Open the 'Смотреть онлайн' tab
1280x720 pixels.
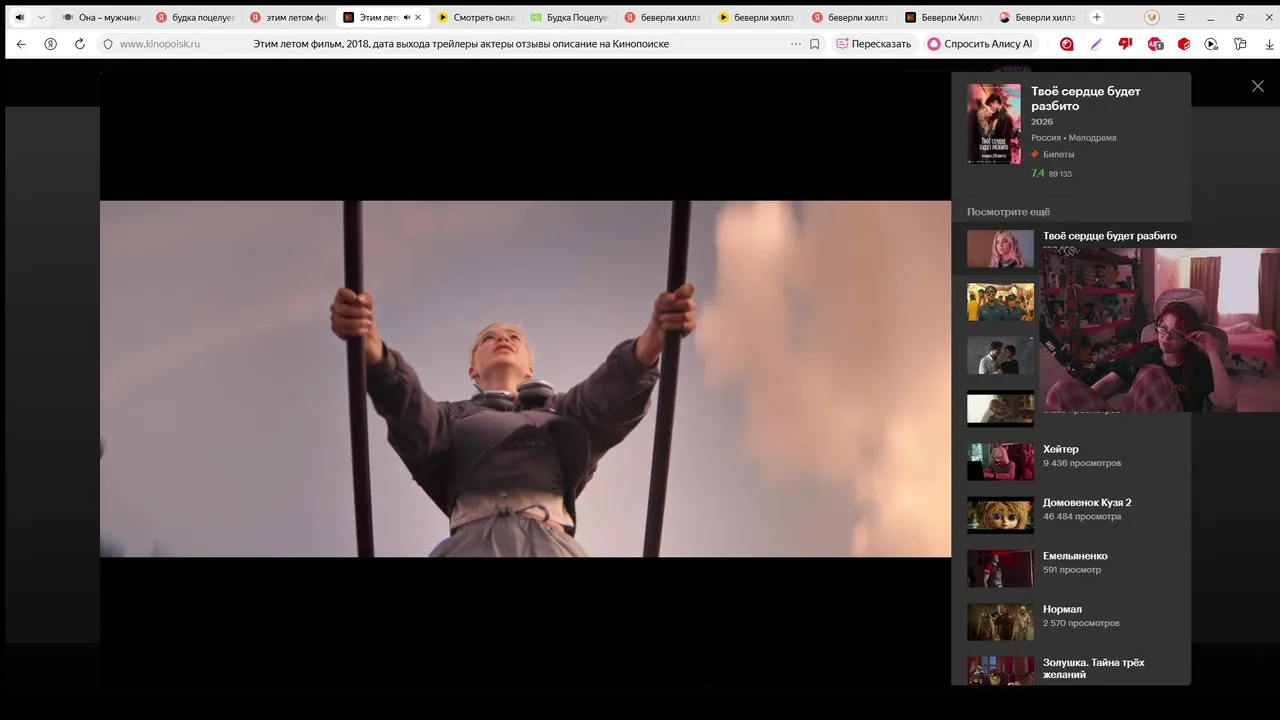click(476, 17)
